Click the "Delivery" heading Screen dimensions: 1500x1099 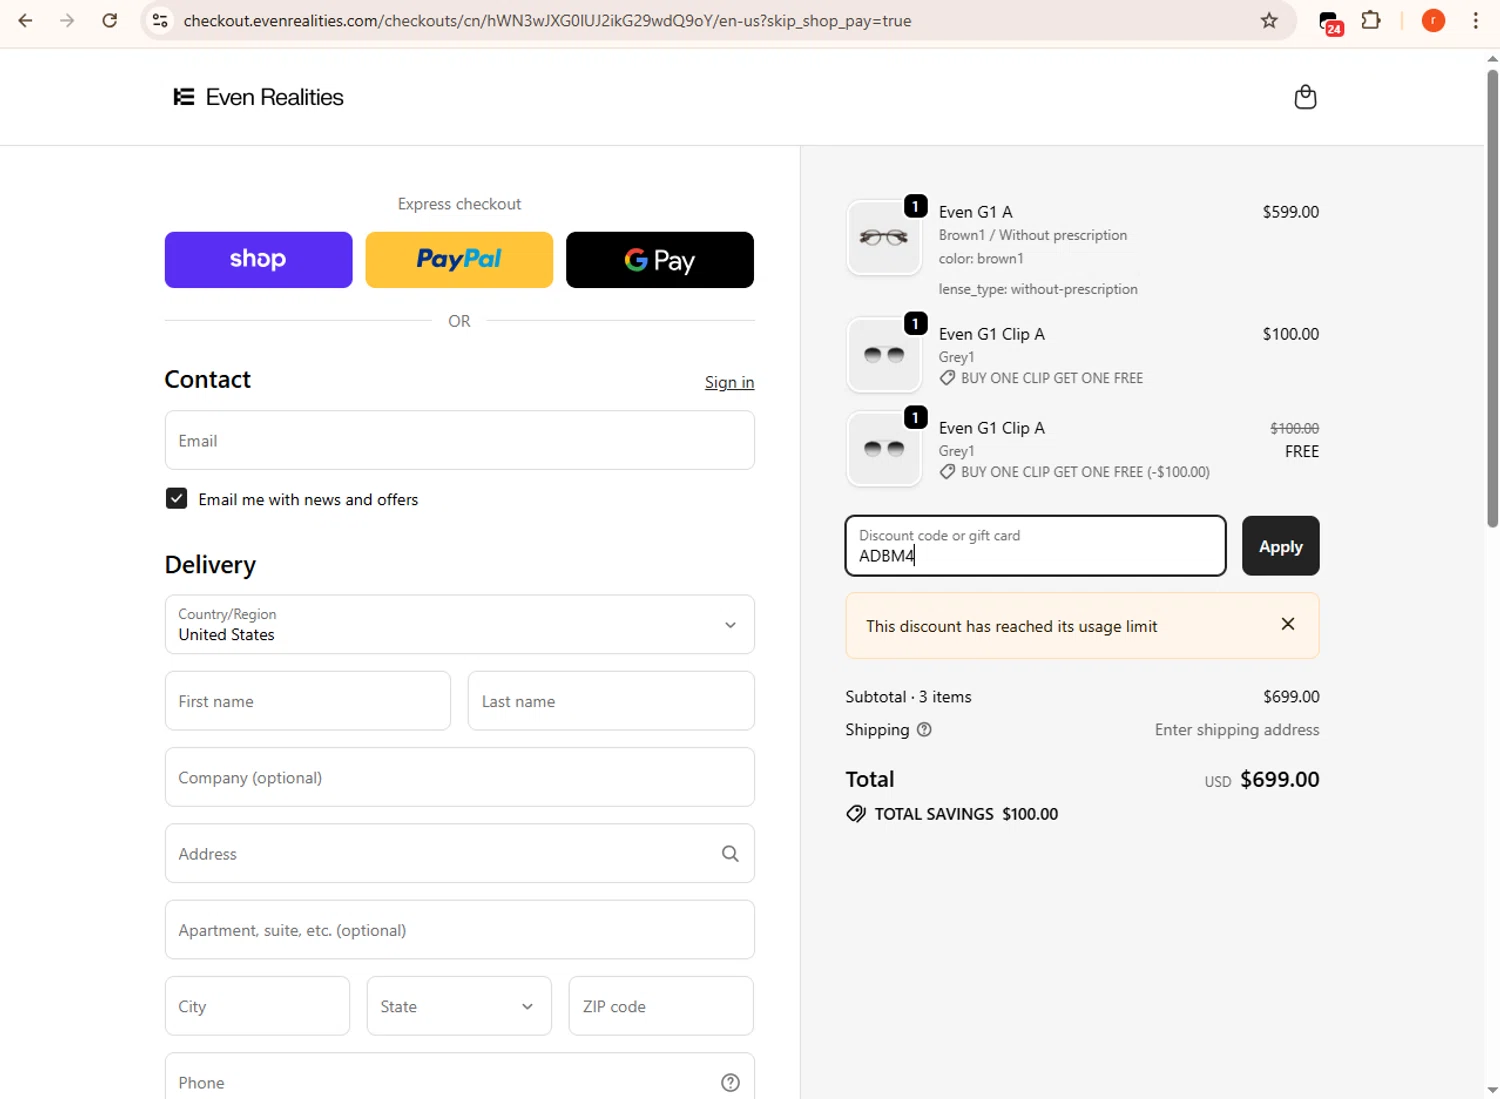click(210, 565)
